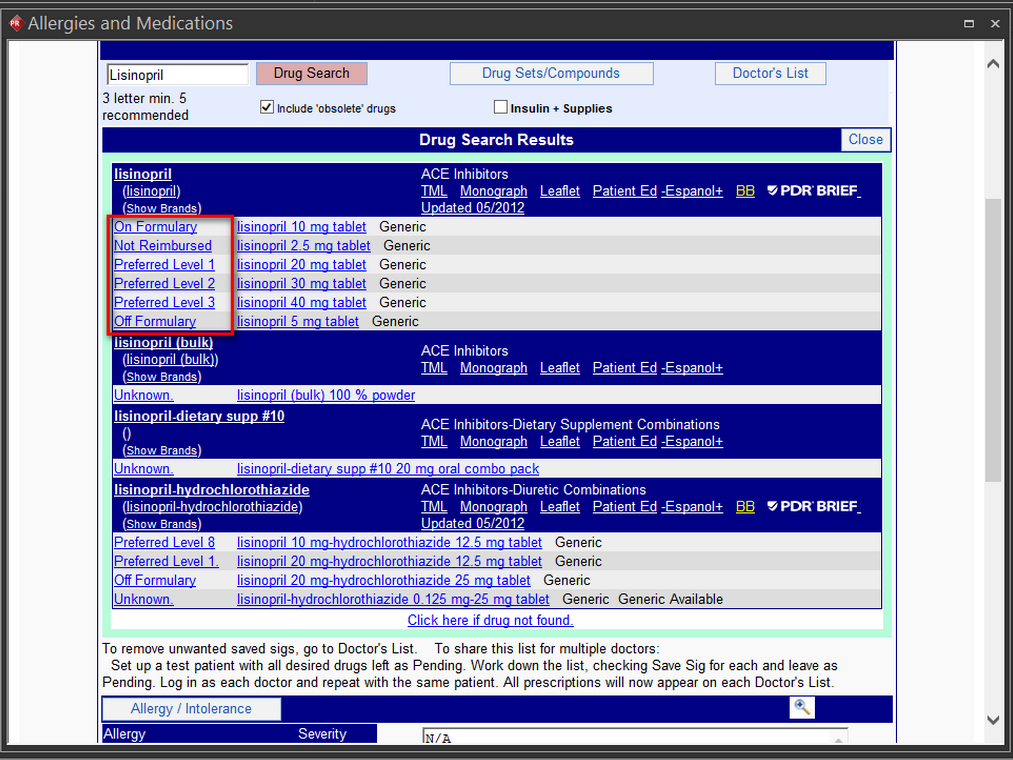Maximize the Allergies and Medications window
Viewport: 1013px width, 760px height.
(969, 23)
